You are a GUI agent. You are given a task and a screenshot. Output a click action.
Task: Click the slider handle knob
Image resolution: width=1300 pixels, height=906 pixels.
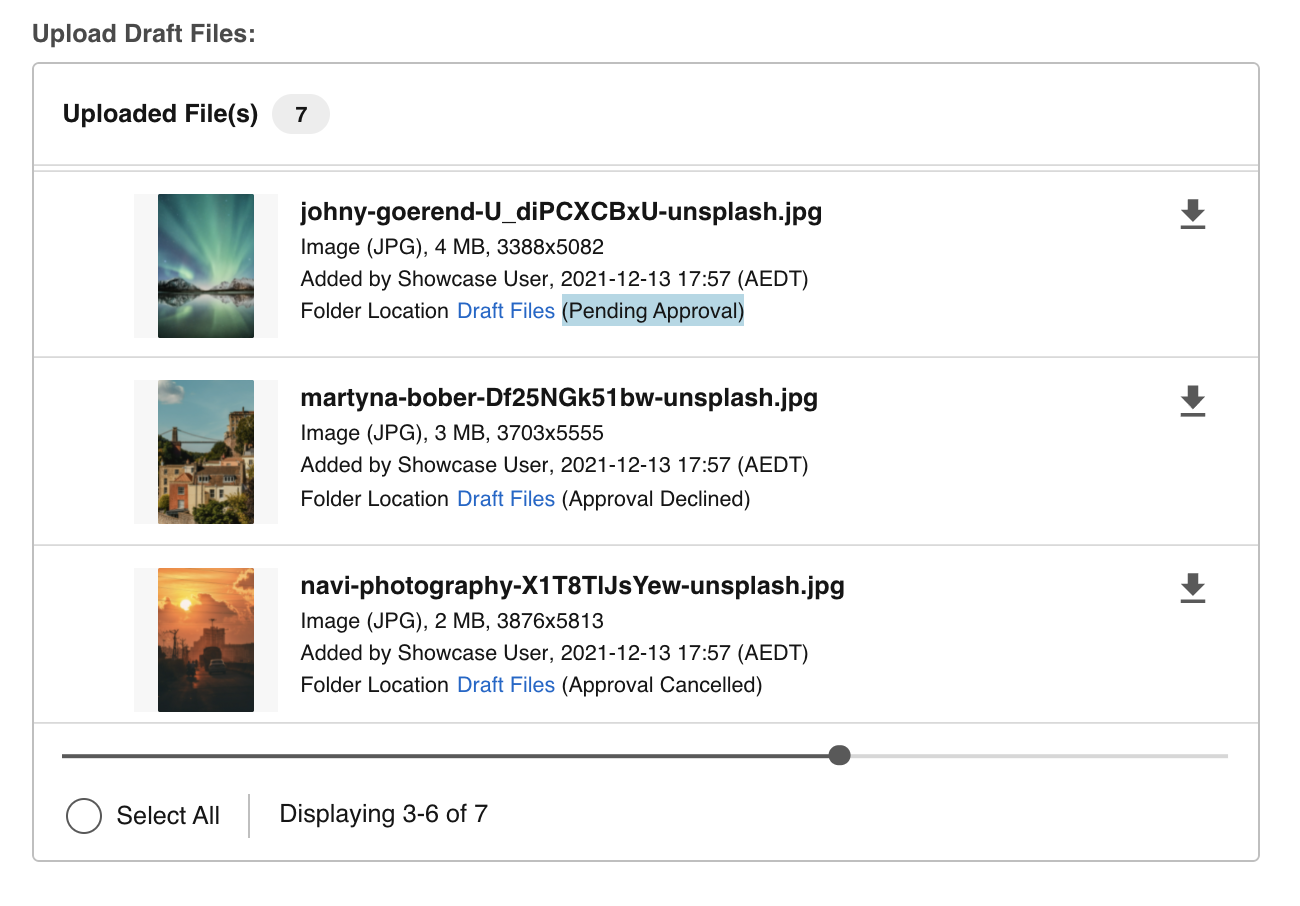pos(840,755)
